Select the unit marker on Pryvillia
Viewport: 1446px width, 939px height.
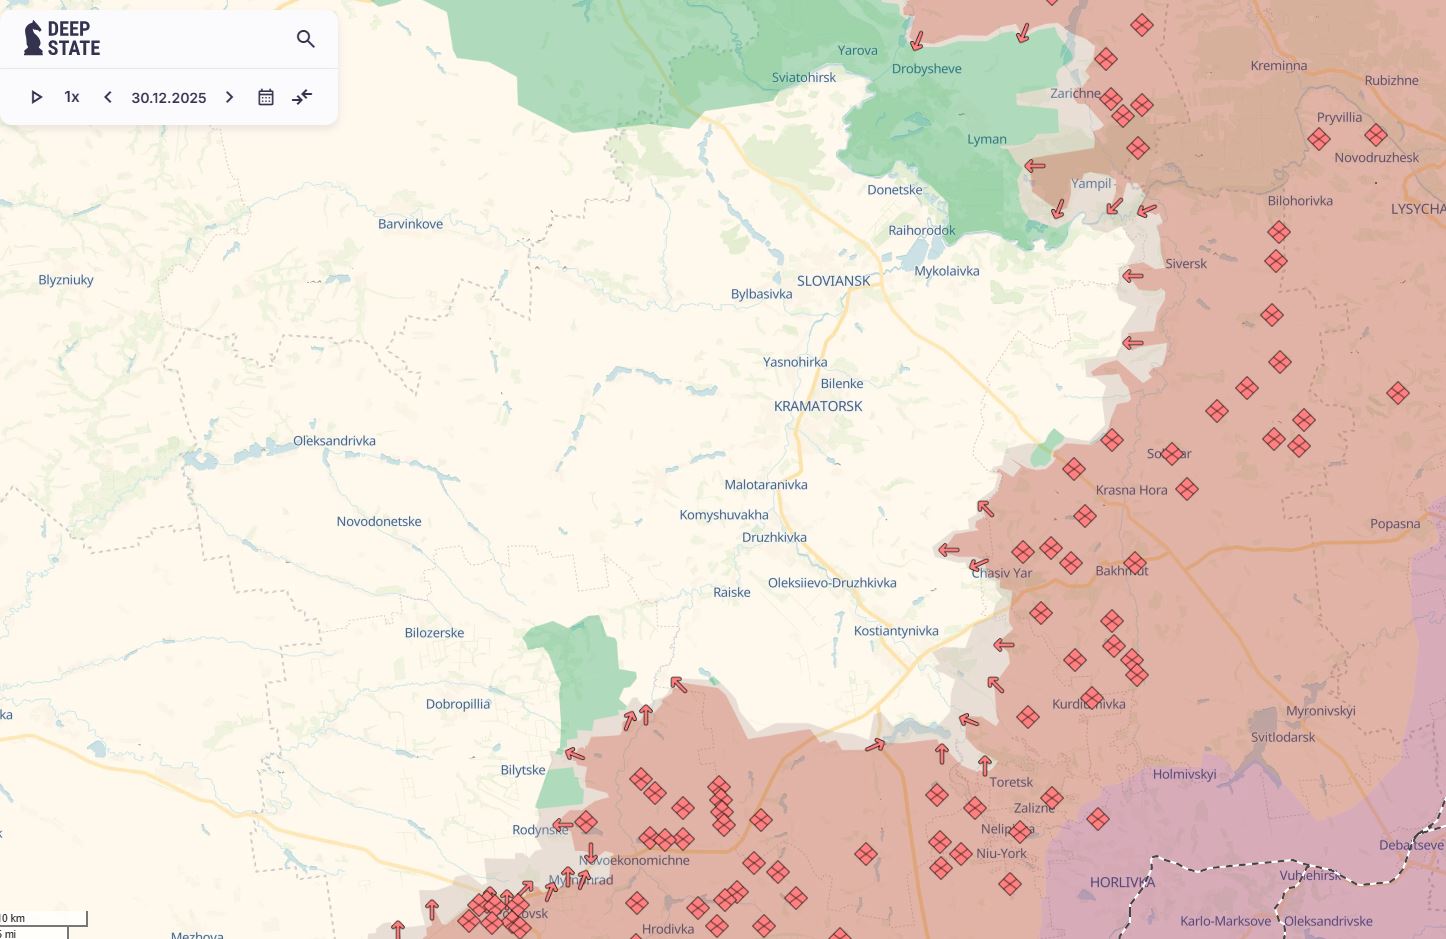click(1319, 139)
